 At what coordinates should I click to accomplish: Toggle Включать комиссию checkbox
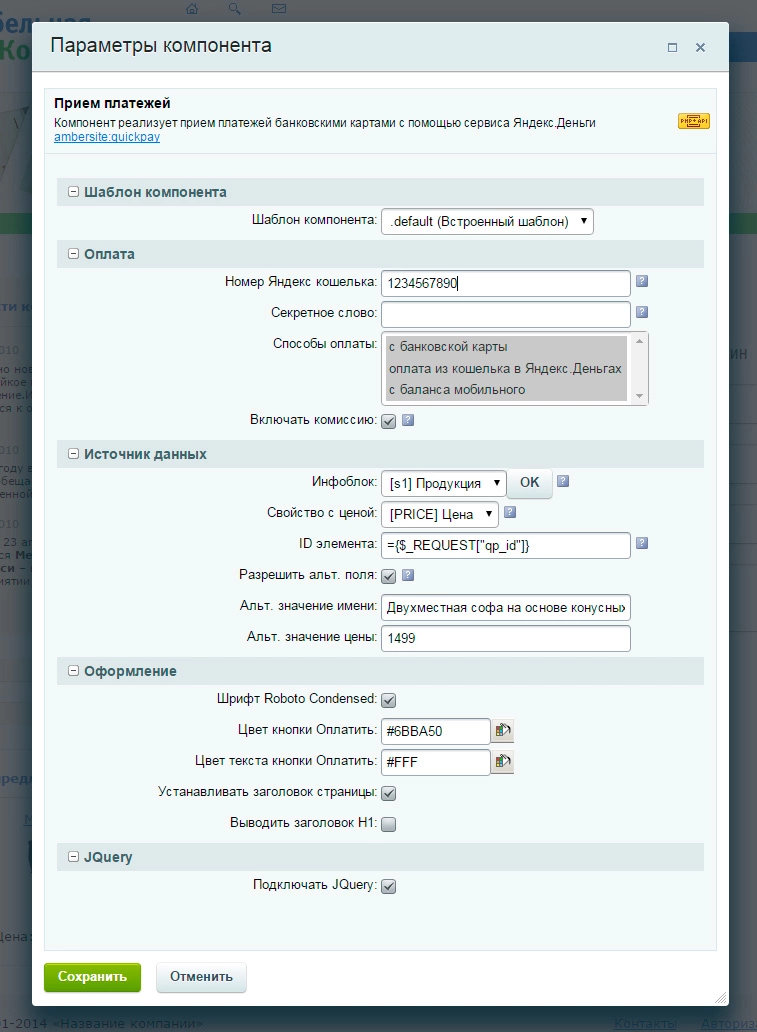click(x=389, y=421)
